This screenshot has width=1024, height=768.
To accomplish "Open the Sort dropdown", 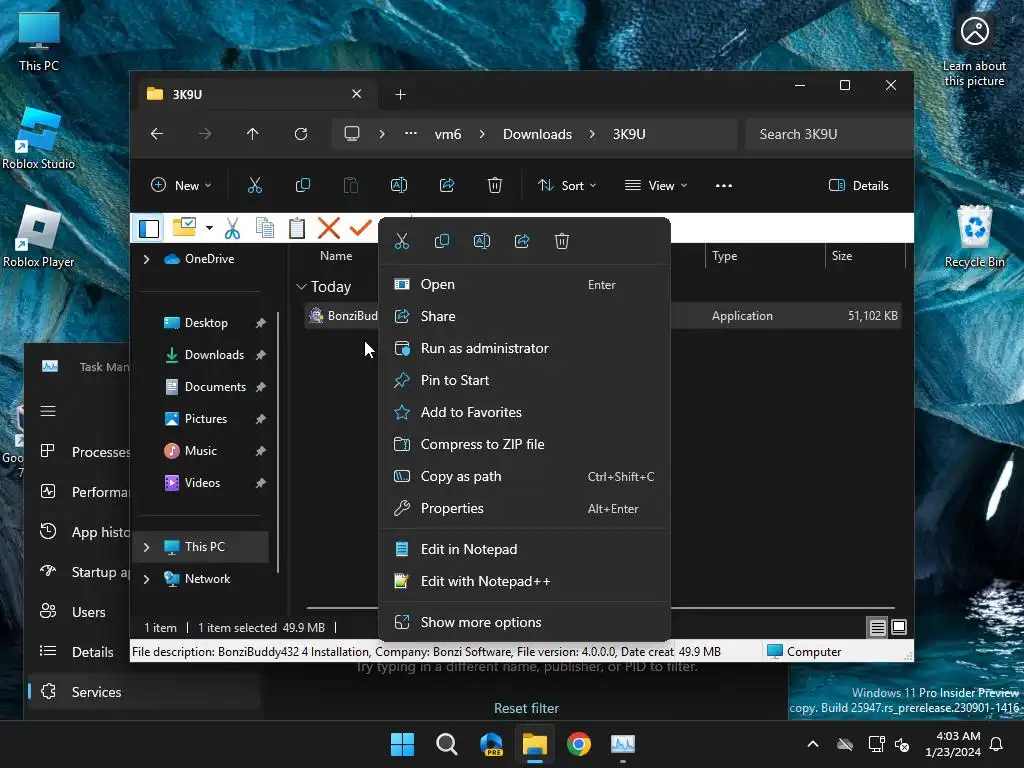I will point(566,185).
